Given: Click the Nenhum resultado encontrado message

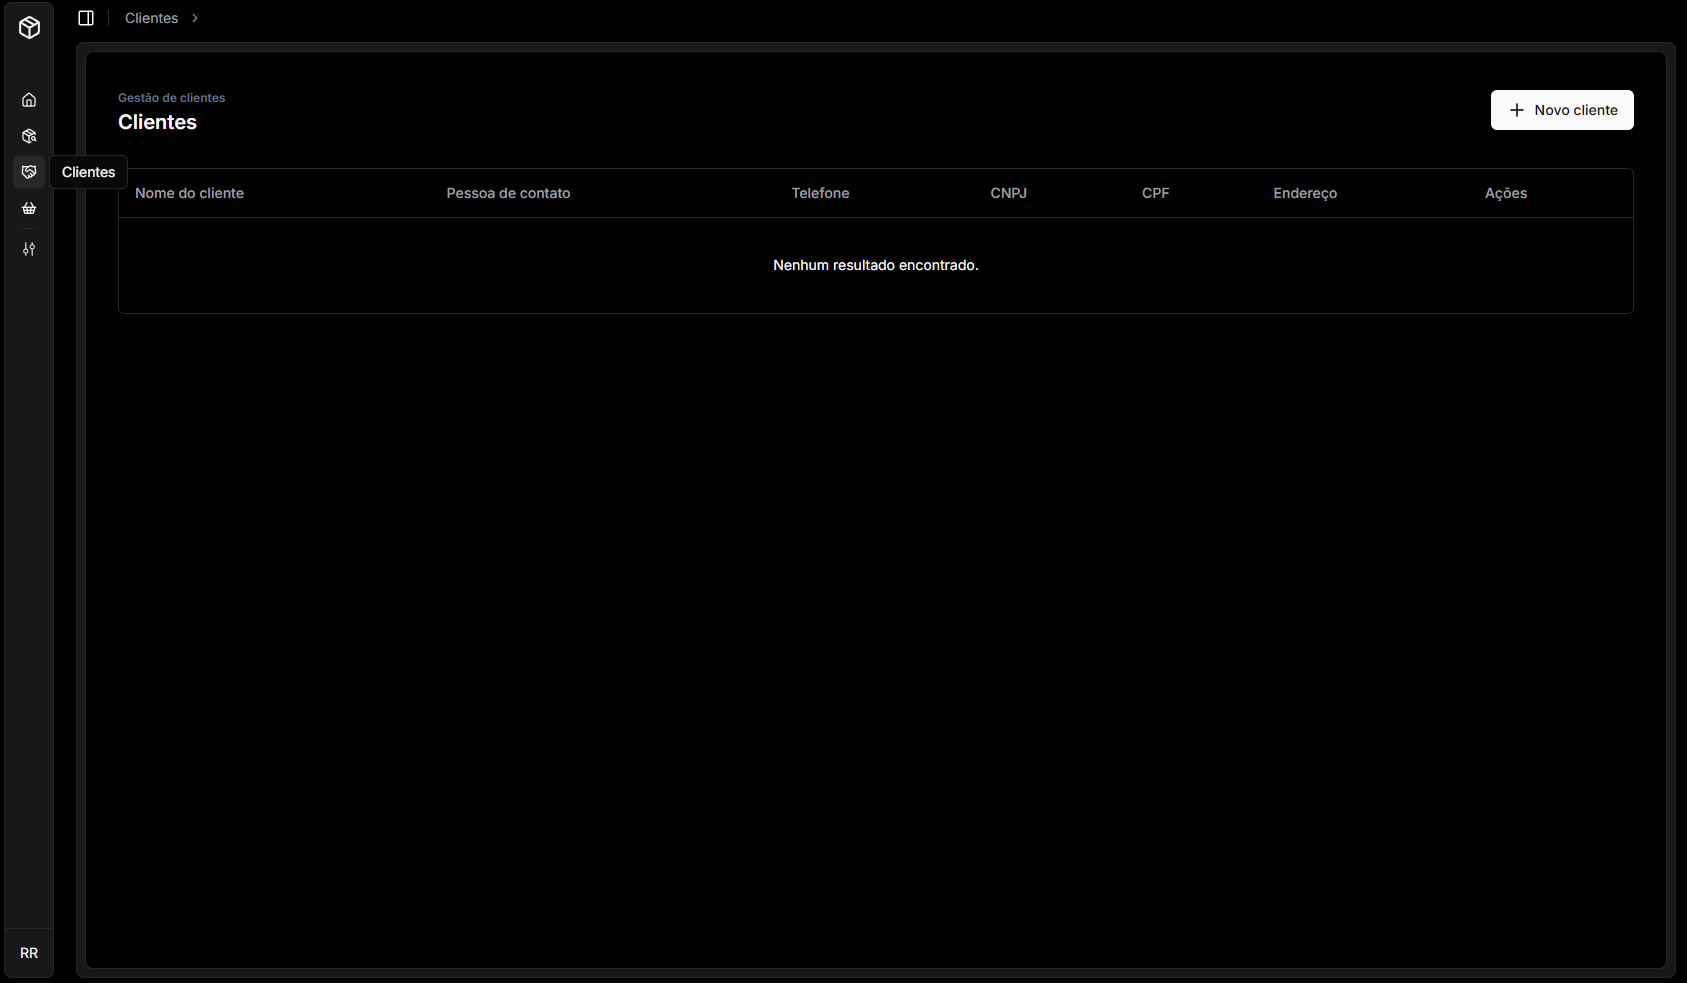Looking at the screenshot, I should tap(876, 265).
